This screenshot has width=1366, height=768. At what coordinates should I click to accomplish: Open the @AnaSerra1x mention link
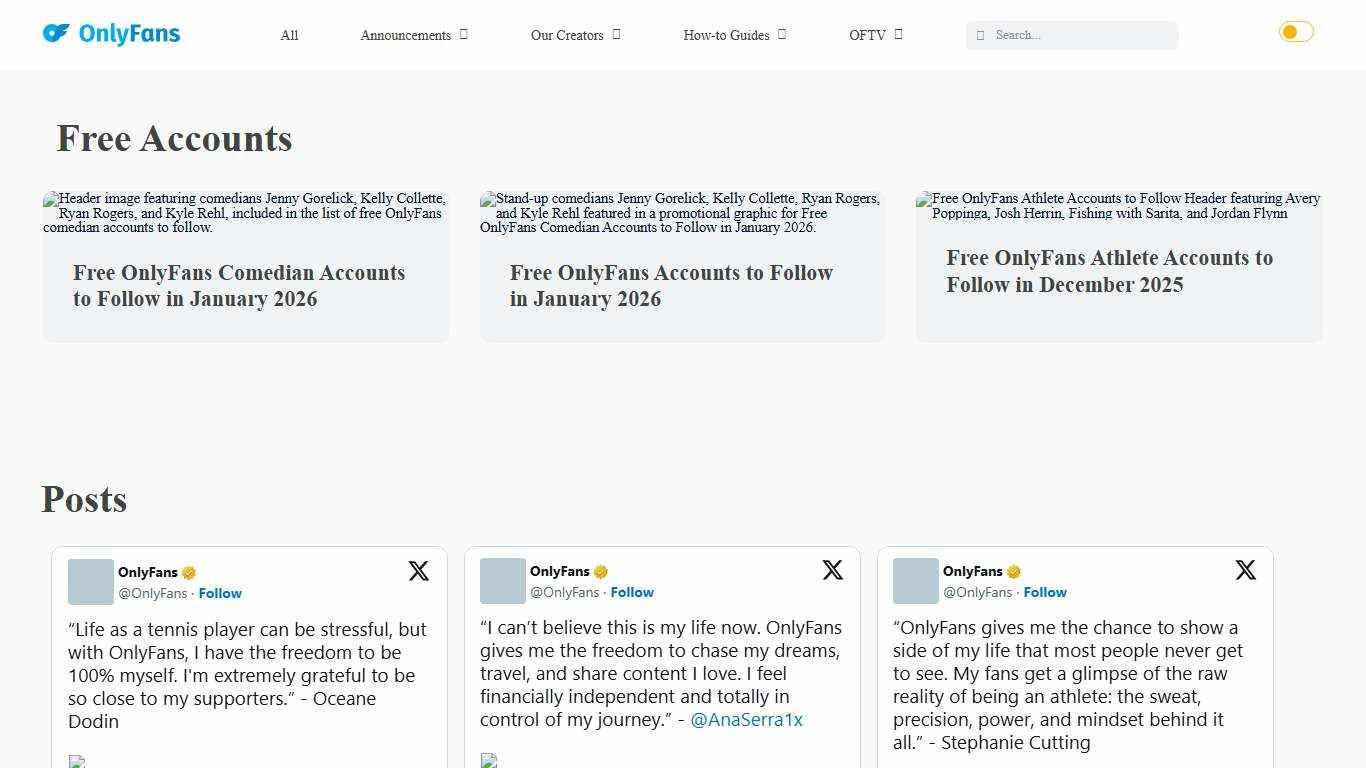click(x=746, y=719)
